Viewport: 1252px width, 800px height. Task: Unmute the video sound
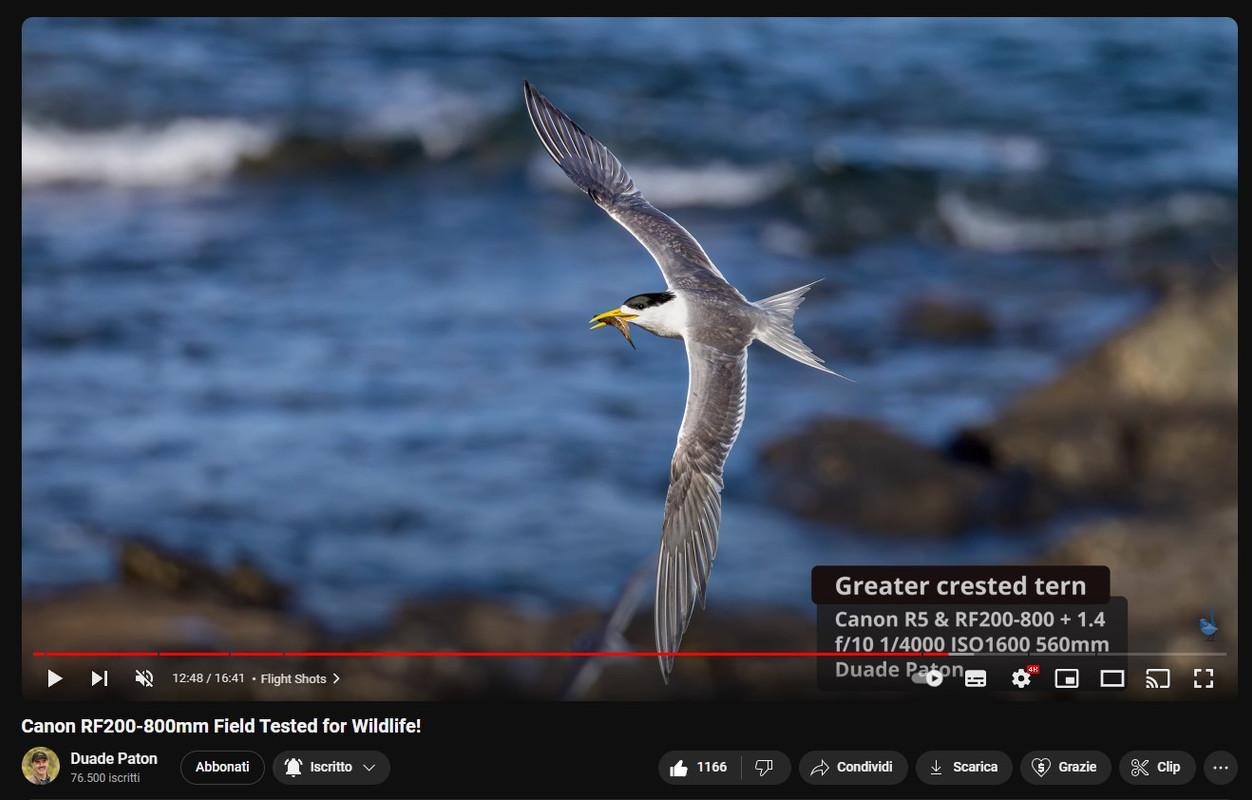(144, 678)
